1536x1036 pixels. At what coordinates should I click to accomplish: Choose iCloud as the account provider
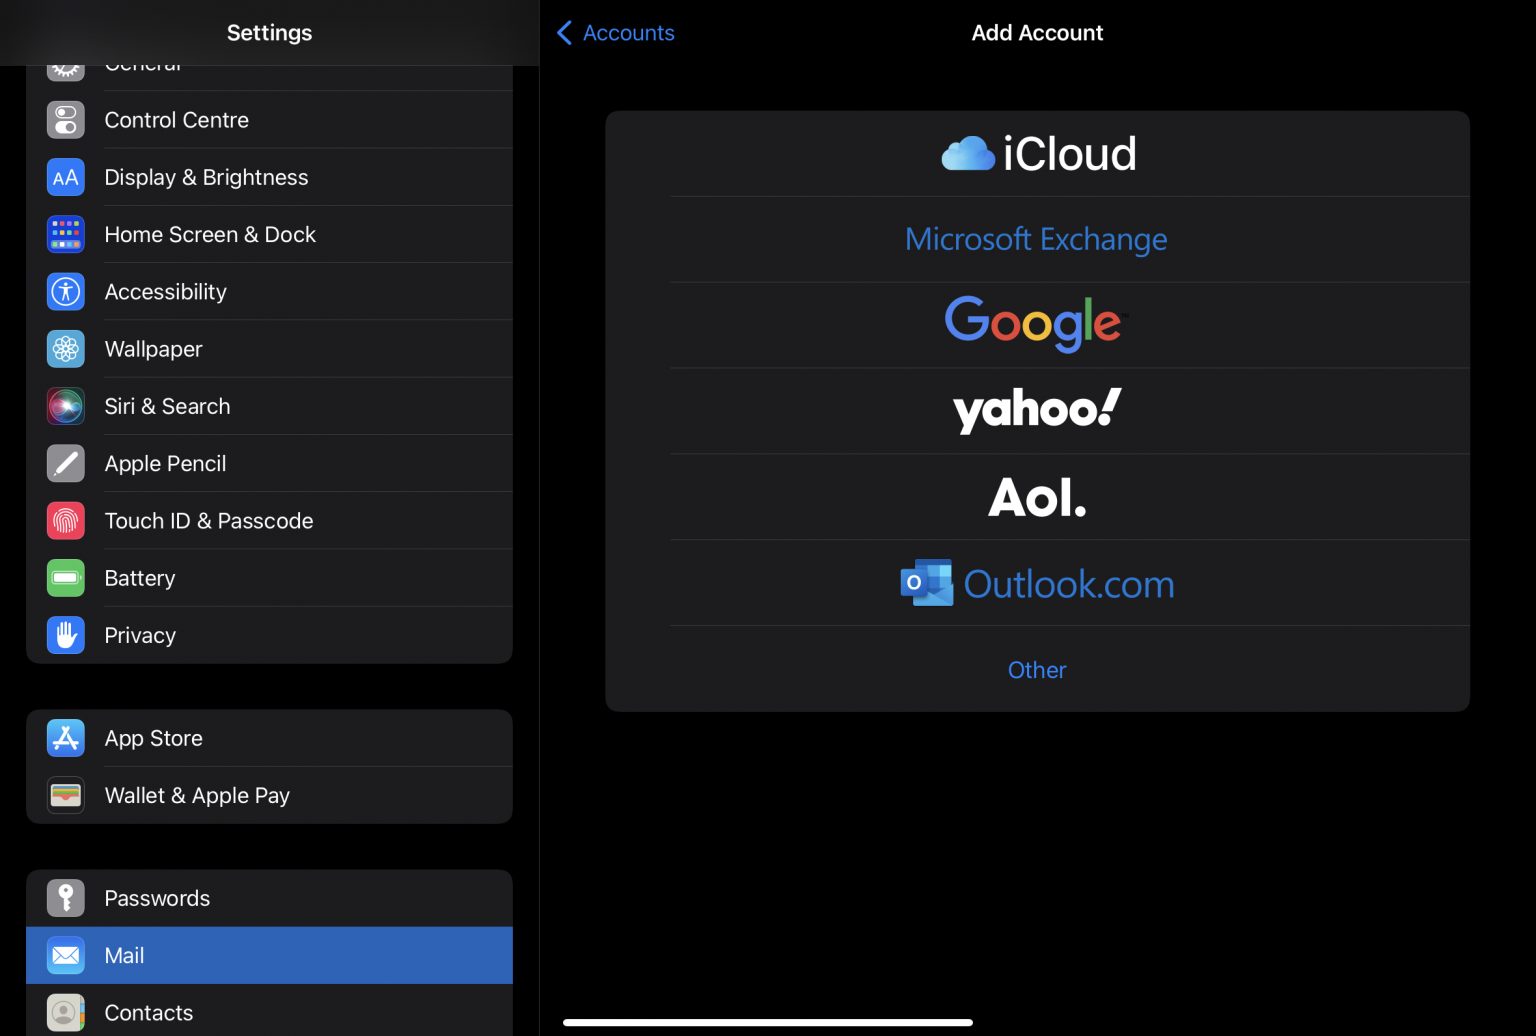pyautogui.click(x=1037, y=153)
